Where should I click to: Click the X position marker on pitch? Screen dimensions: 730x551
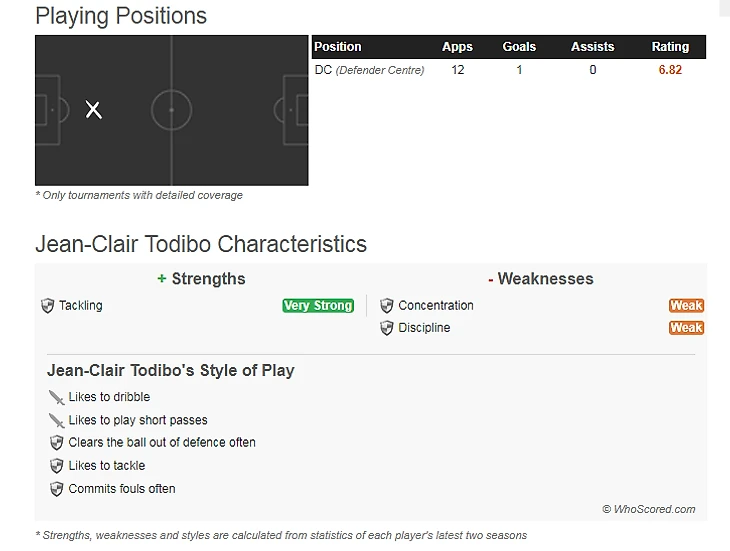[x=94, y=110]
